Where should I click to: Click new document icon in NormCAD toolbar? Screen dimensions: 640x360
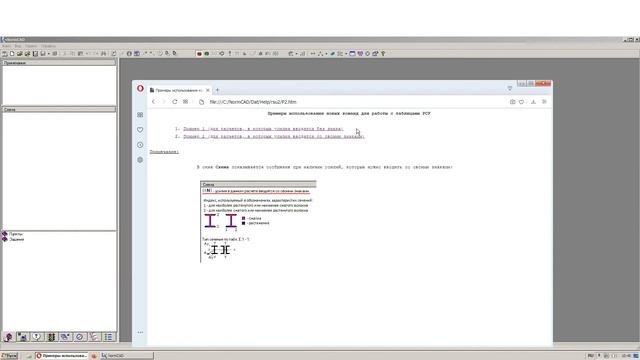(12, 53)
